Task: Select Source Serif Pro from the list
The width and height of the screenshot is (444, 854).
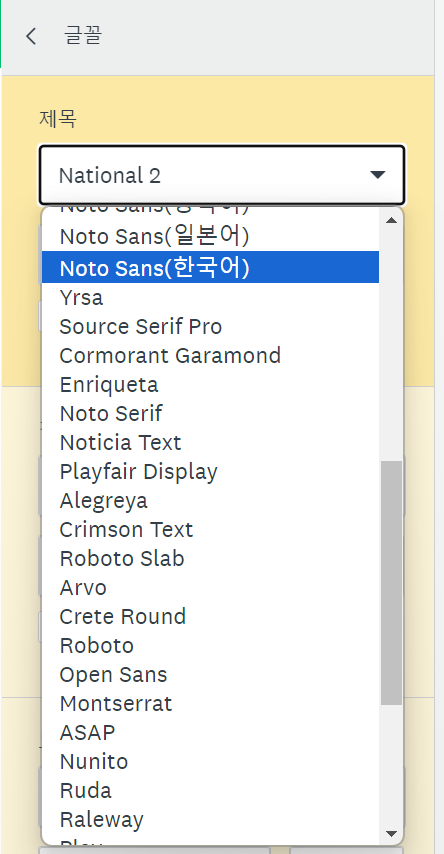Action: pos(210,326)
